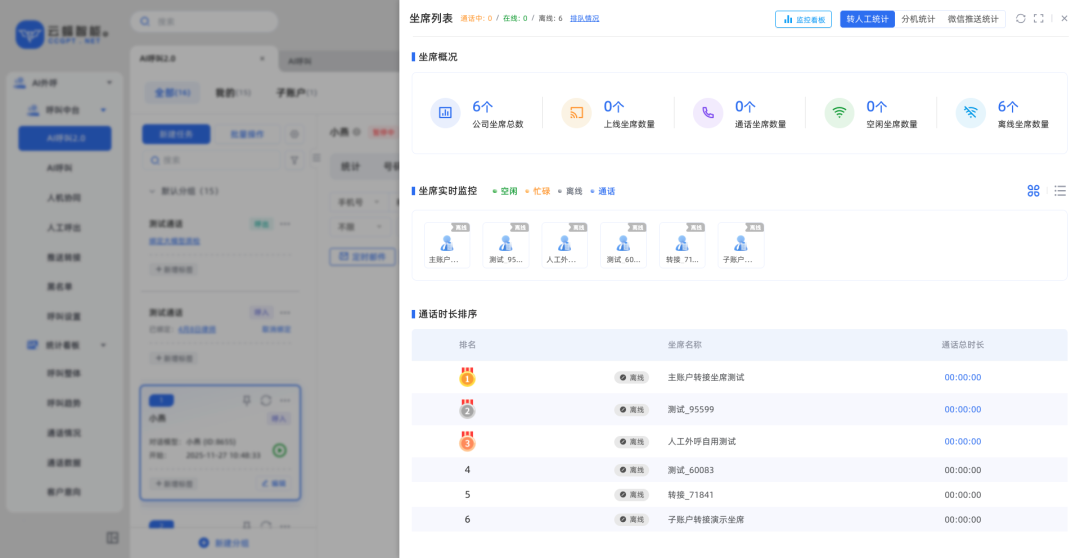Switch seat monitor to list view
Screen dimensions: 1080x558
point(1060,191)
